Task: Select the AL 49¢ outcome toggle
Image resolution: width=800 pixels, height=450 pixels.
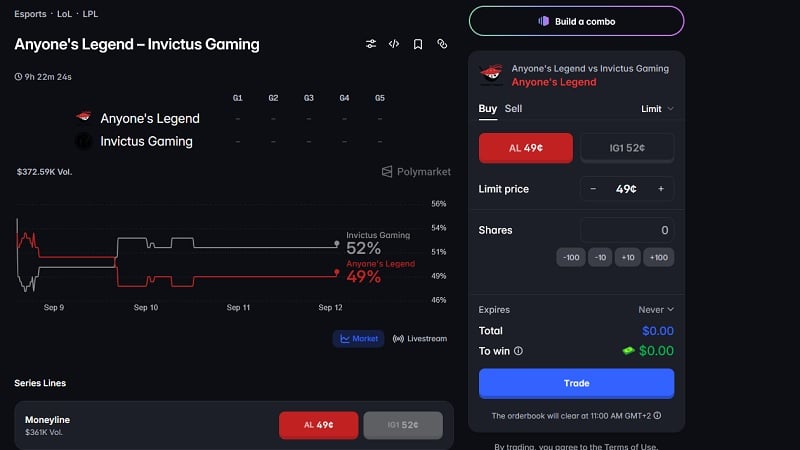Action: [x=526, y=148]
